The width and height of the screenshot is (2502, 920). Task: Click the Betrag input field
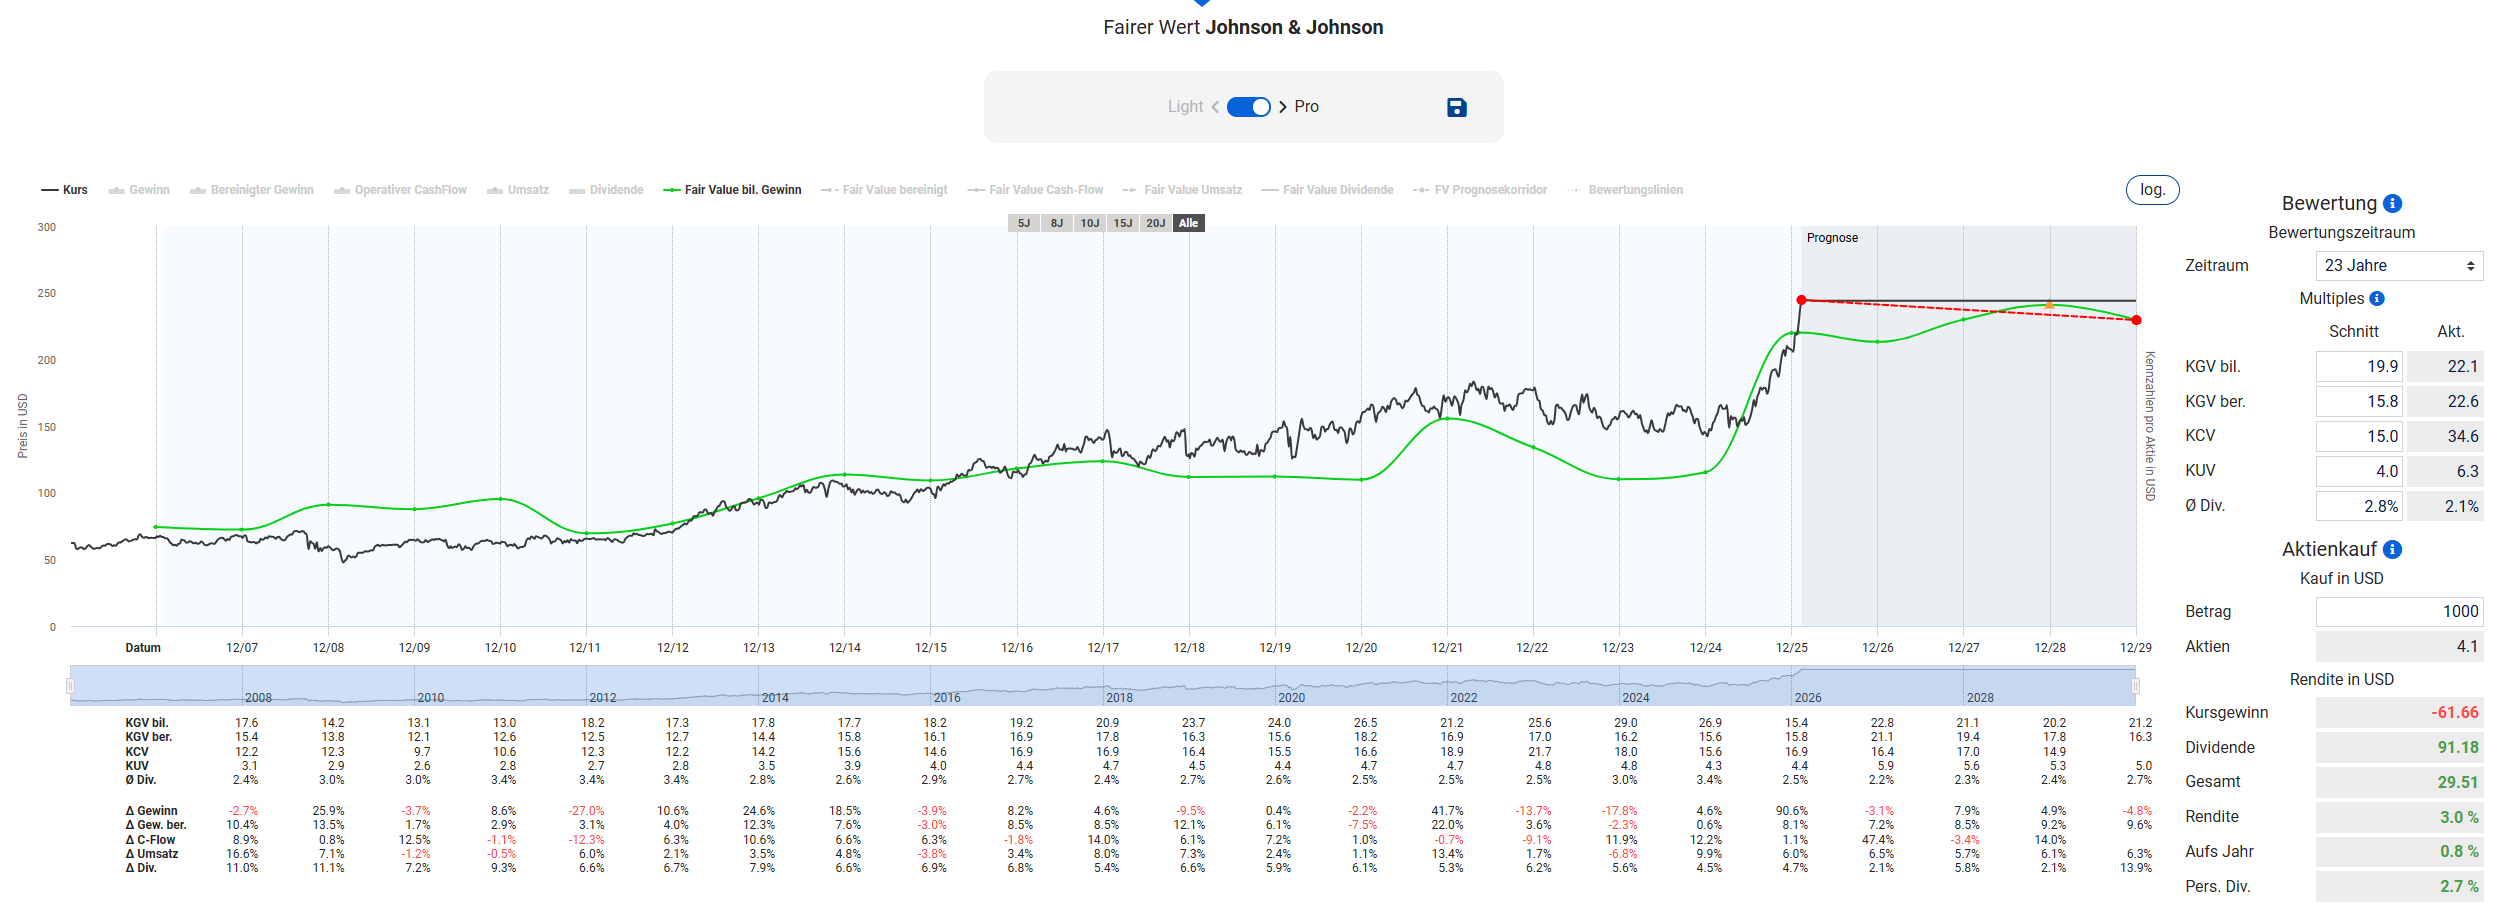pyautogui.click(x=2398, y=612)
